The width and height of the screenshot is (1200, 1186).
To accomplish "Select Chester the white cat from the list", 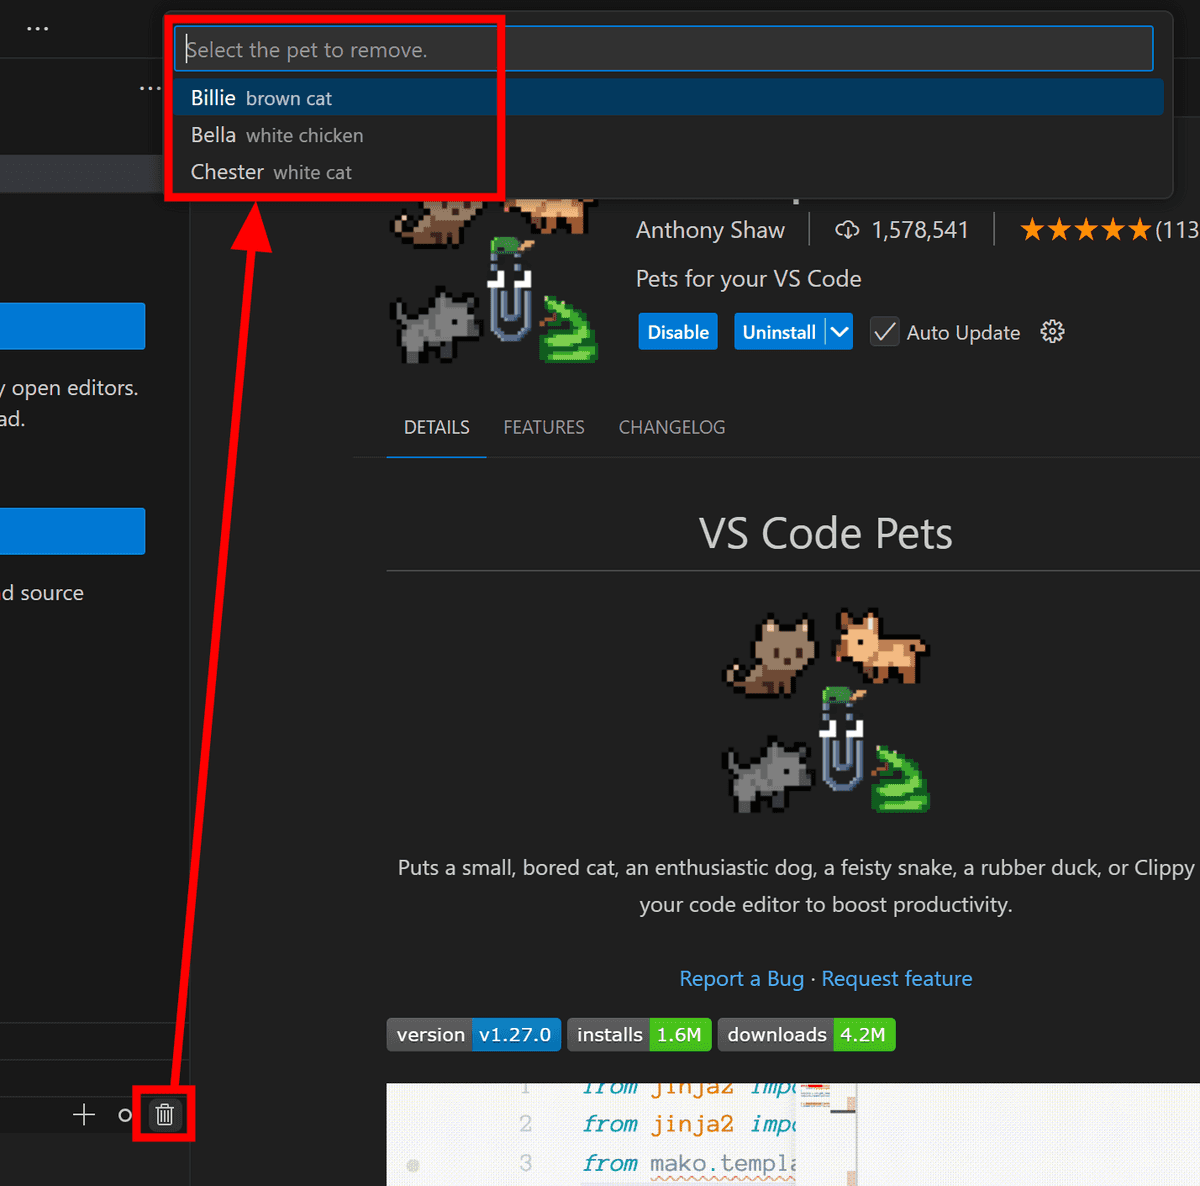I will [270, 172].
